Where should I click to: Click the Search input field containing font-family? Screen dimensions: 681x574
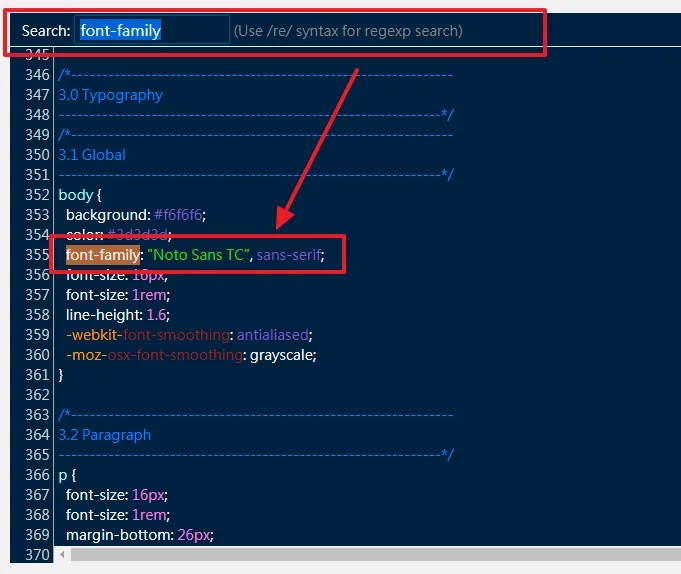point(152,30)
